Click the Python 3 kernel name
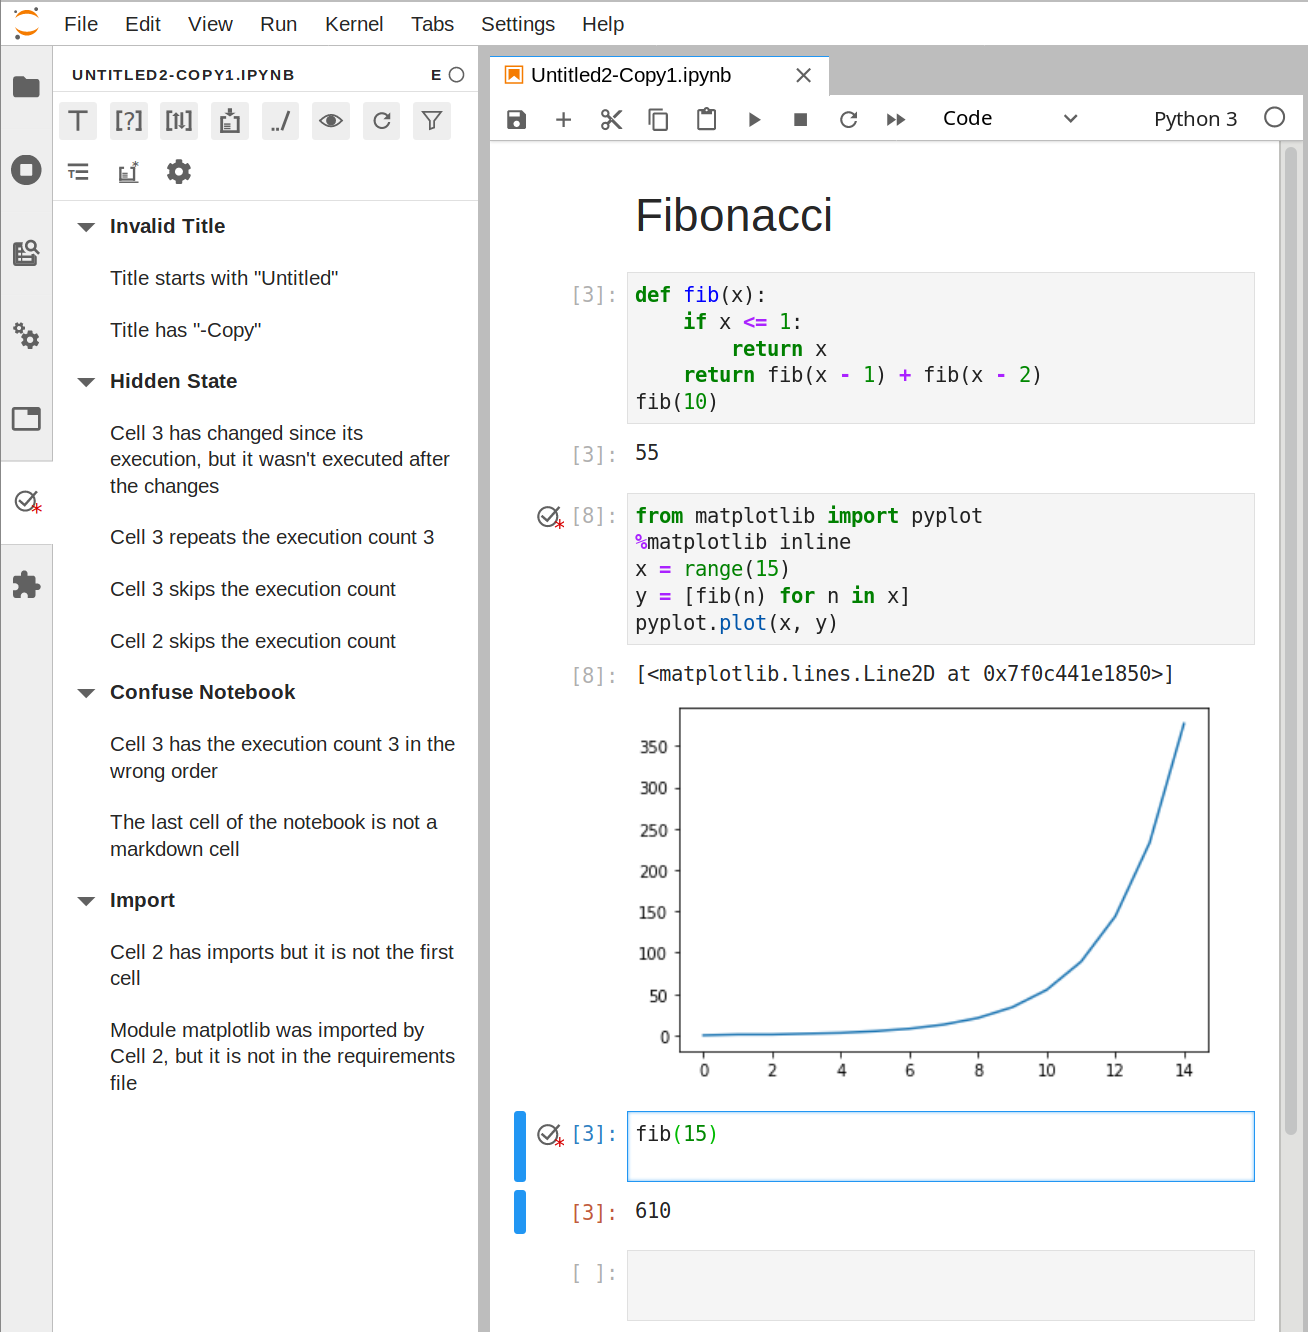The height and width of the screenshot is (1332, 1308). 1195,119
